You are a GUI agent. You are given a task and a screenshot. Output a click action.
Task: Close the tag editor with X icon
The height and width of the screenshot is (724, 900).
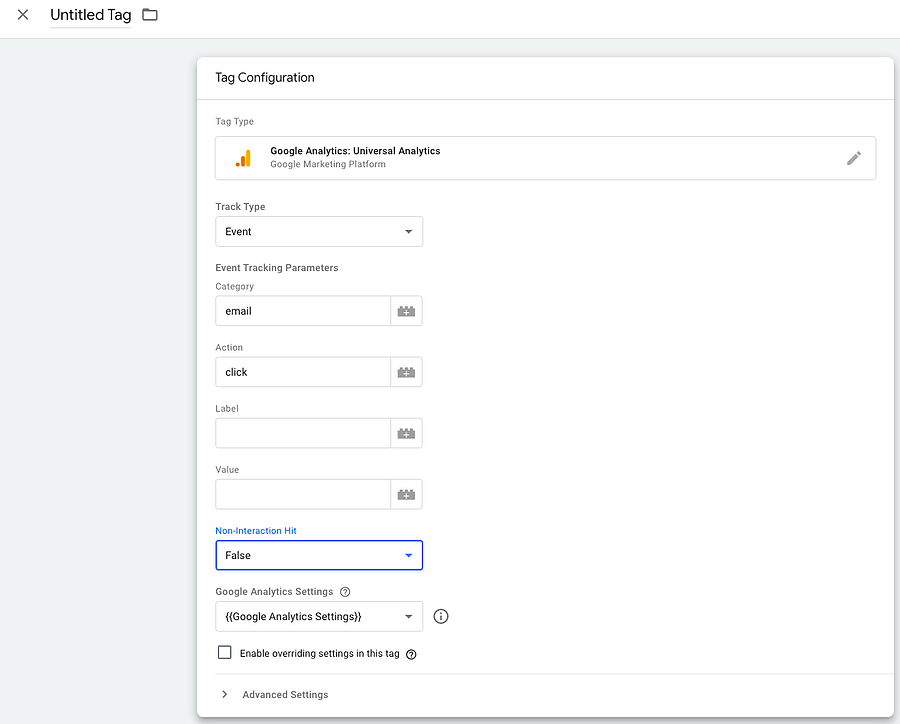click(x=23, y=15)
